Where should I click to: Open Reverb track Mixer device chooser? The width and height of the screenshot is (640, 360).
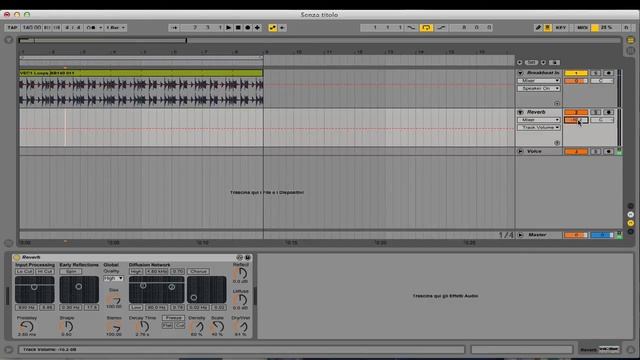coord(539,120)
